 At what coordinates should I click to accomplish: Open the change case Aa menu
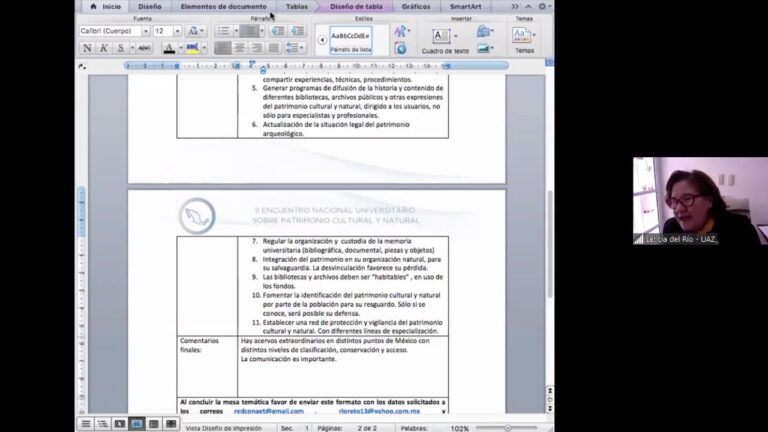coord(195,31)
